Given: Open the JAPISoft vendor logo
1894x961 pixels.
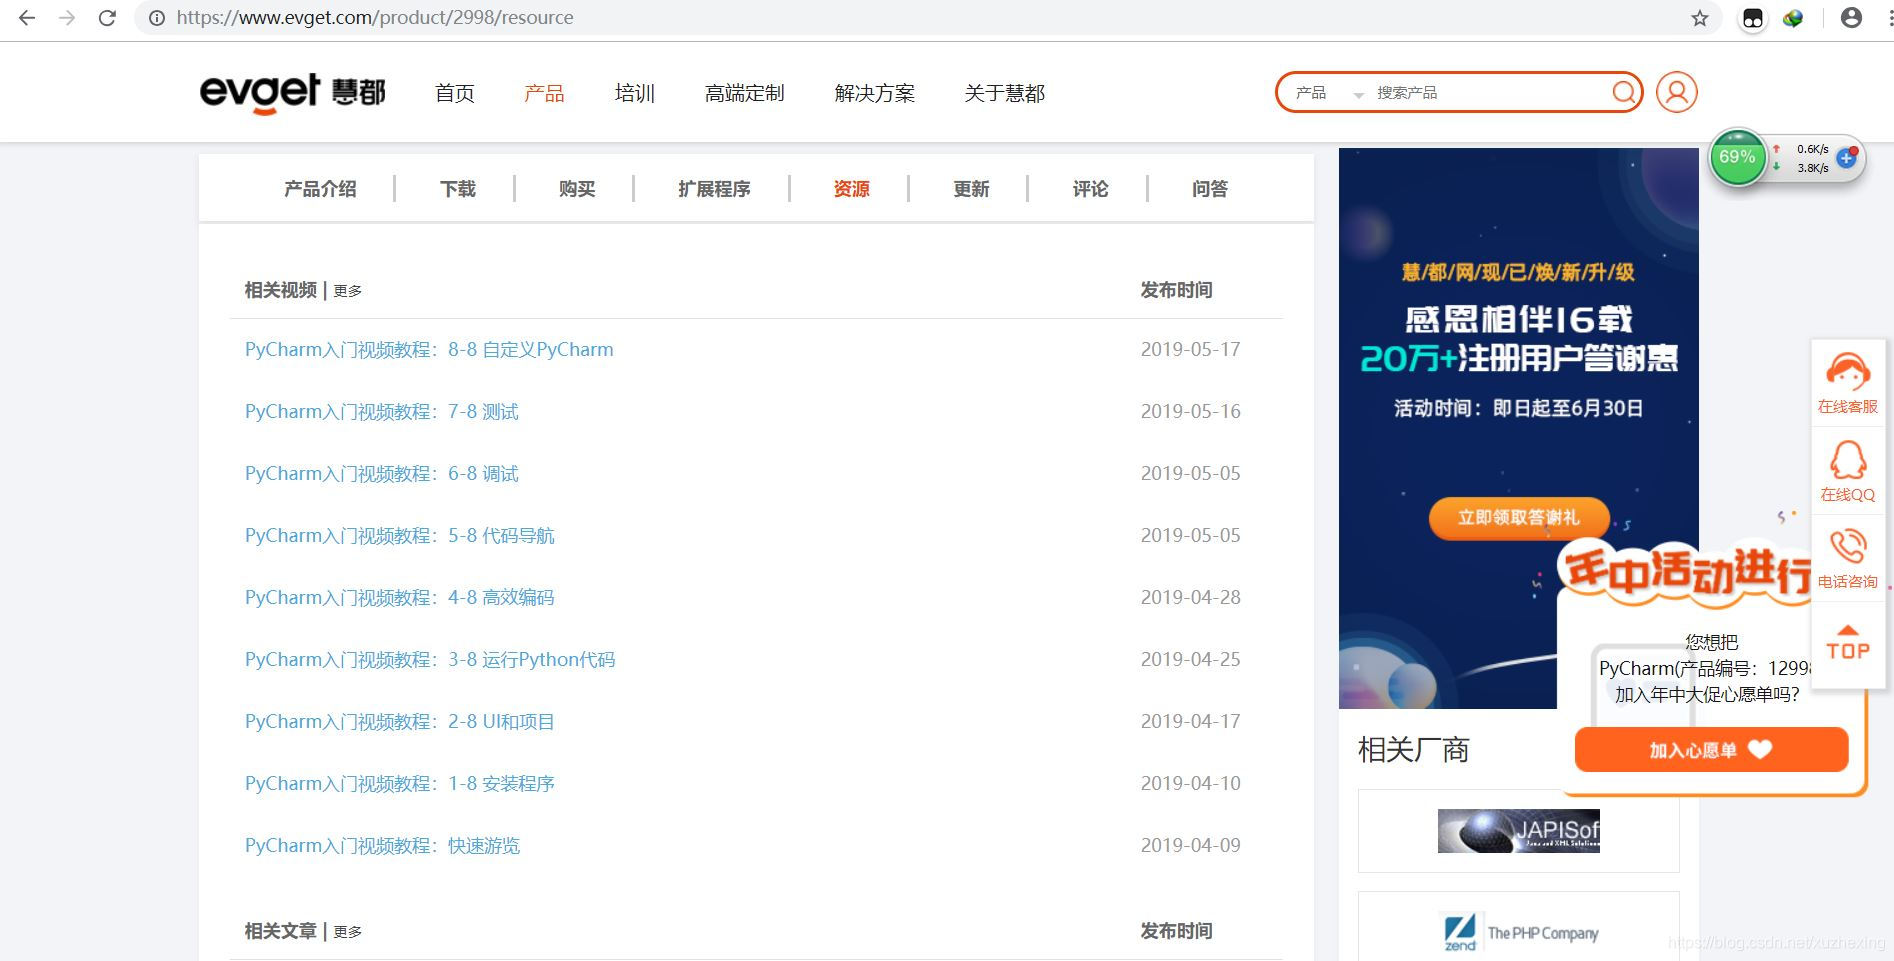Looking at the screenshot, I should (1518, 831).
